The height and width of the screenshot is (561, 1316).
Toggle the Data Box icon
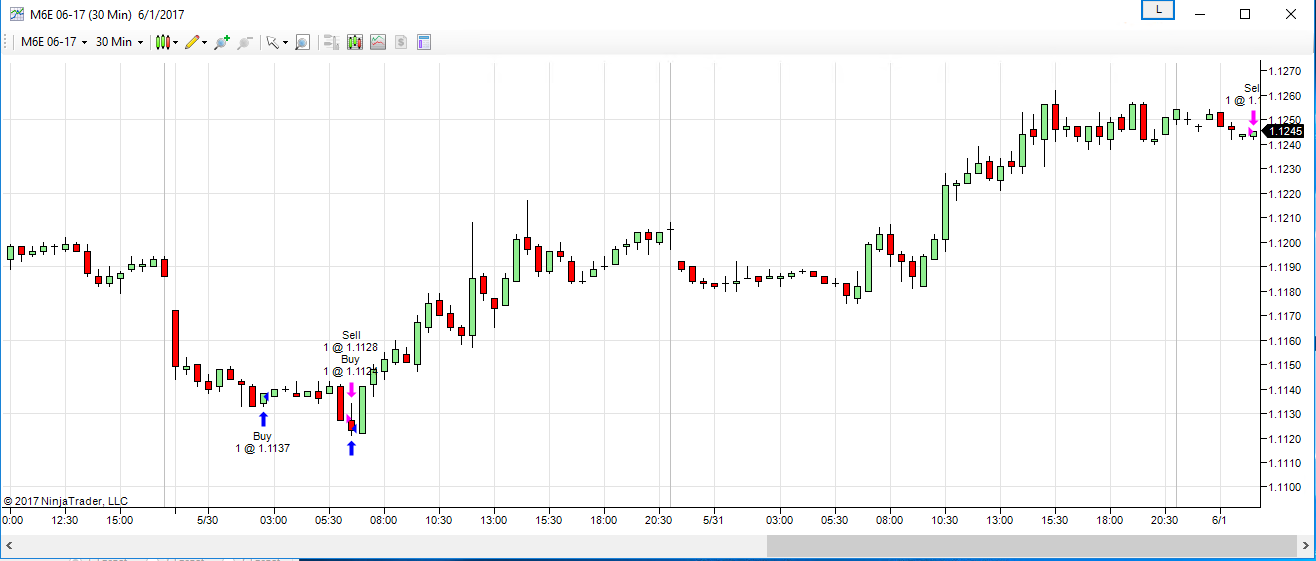coord(302,42)
